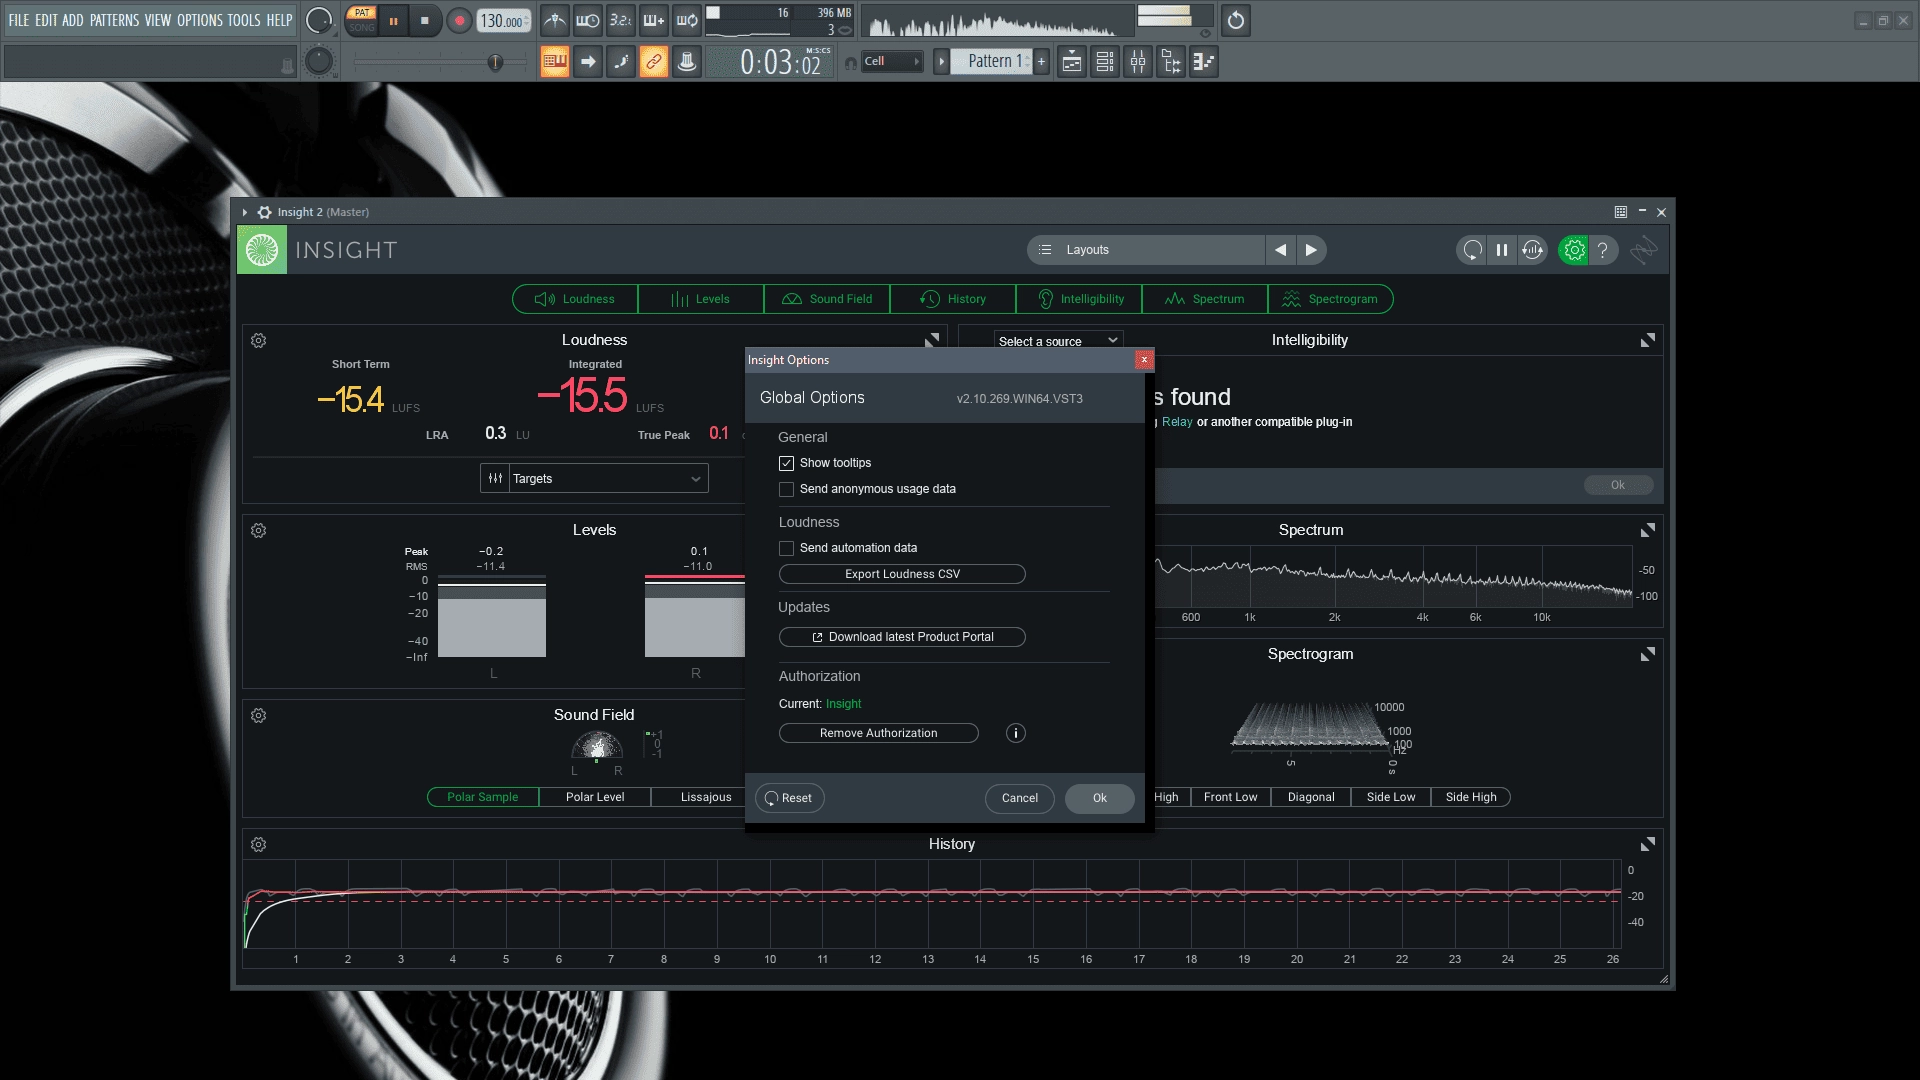Open the browser view icon
Viewport: 1920px width, 1080px height.
pos(1171,62)
